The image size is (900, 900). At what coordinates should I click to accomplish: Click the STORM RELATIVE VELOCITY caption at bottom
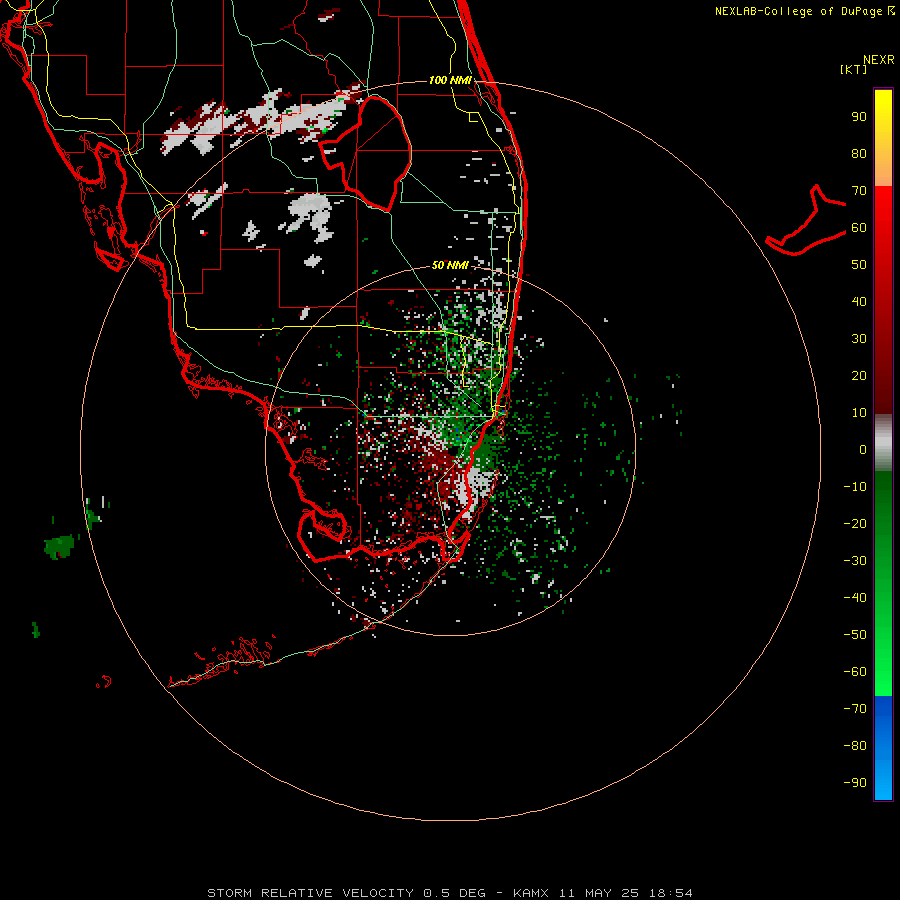pos(450,893)
